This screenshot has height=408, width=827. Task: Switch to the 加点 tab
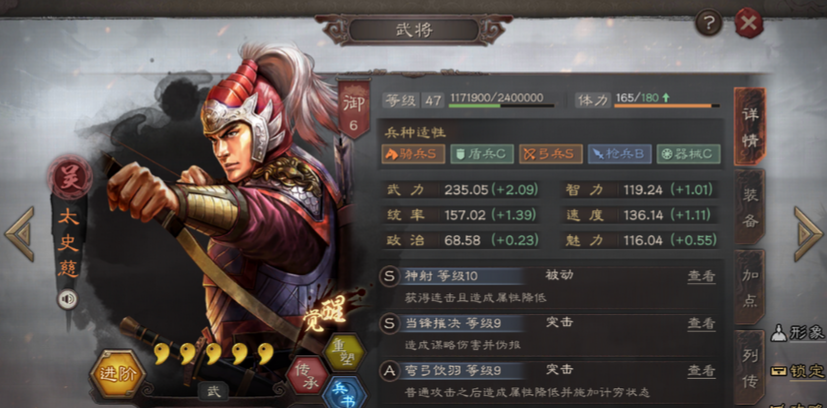coord(749,288)
